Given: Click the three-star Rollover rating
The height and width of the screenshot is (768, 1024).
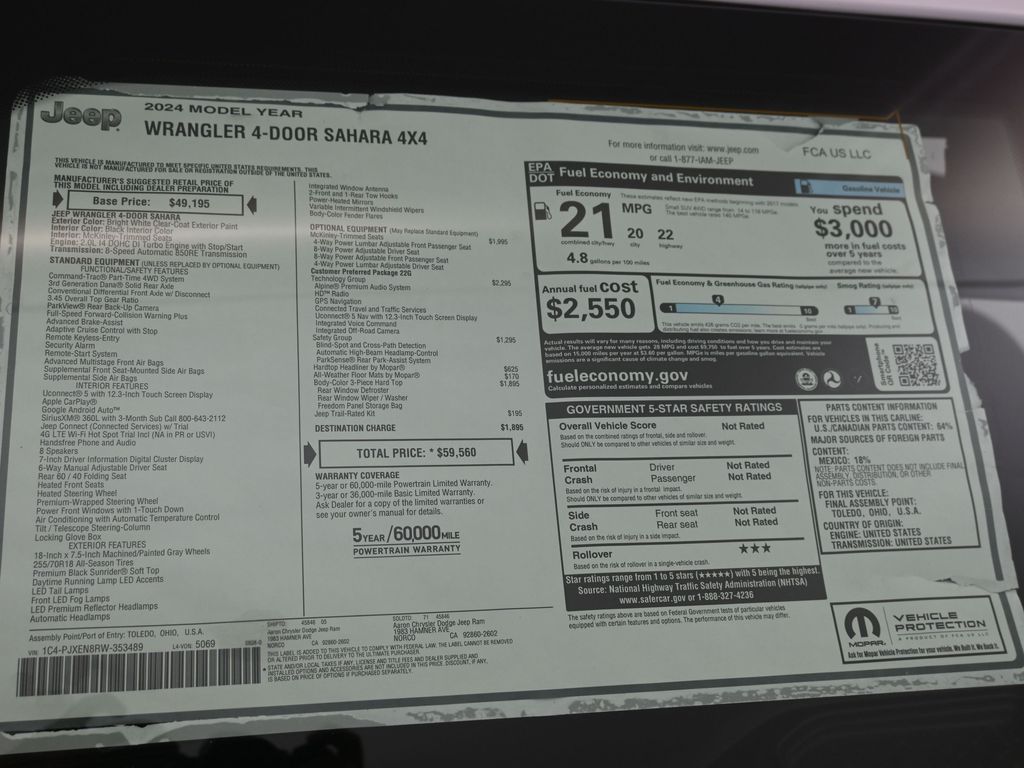Looking at the screenshot, I should (x=754, y=548).
